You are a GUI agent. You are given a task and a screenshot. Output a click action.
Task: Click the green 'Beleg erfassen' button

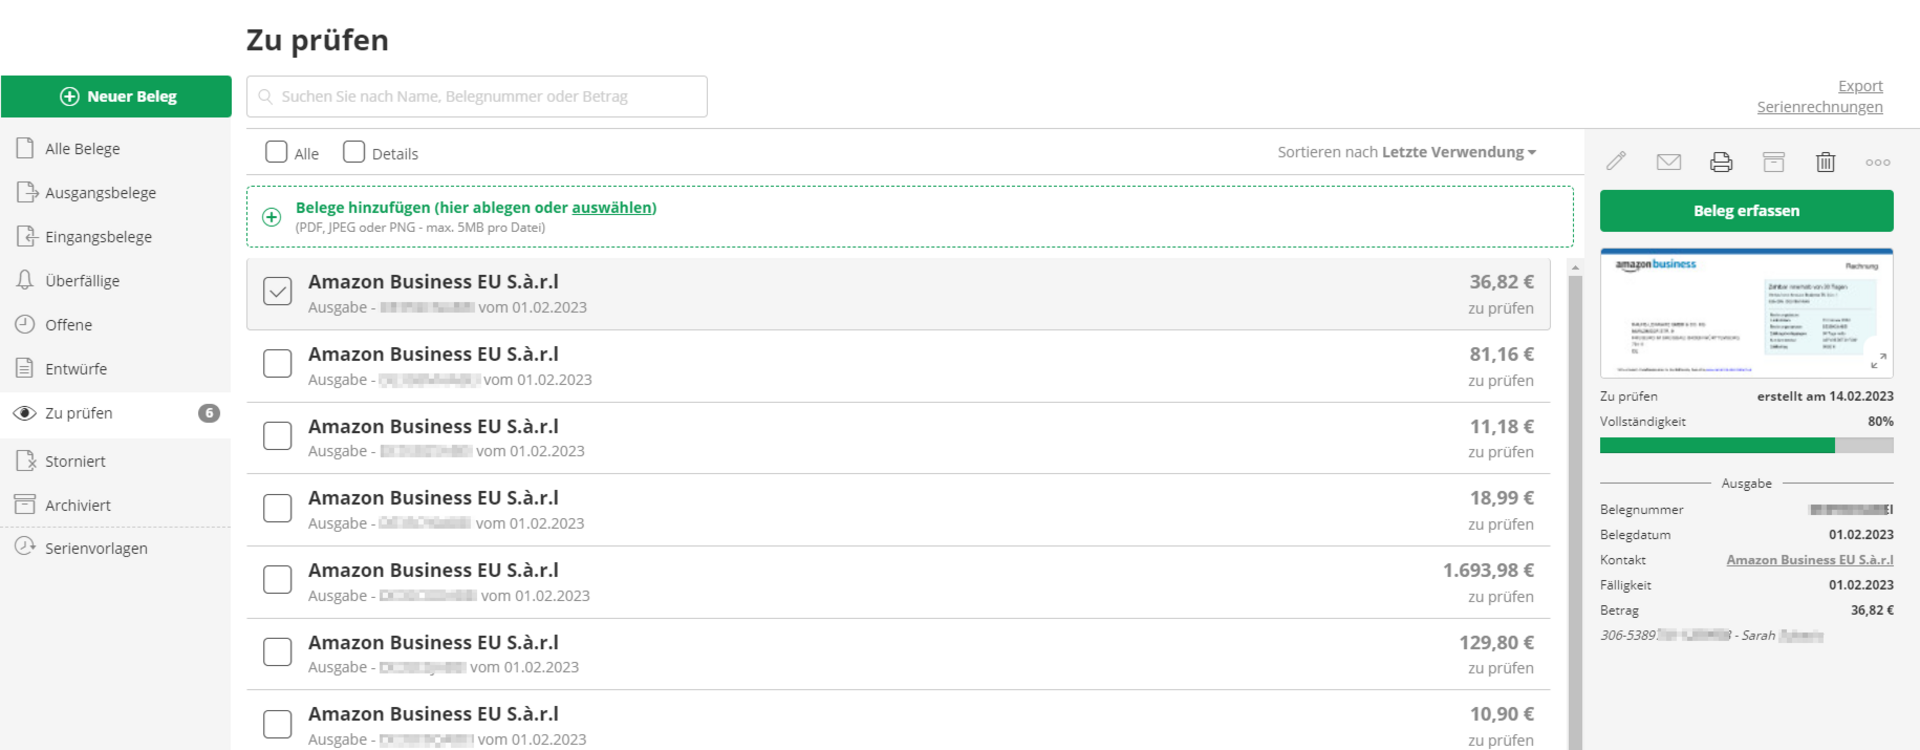pyautogui.click(x=1746, y=211)
